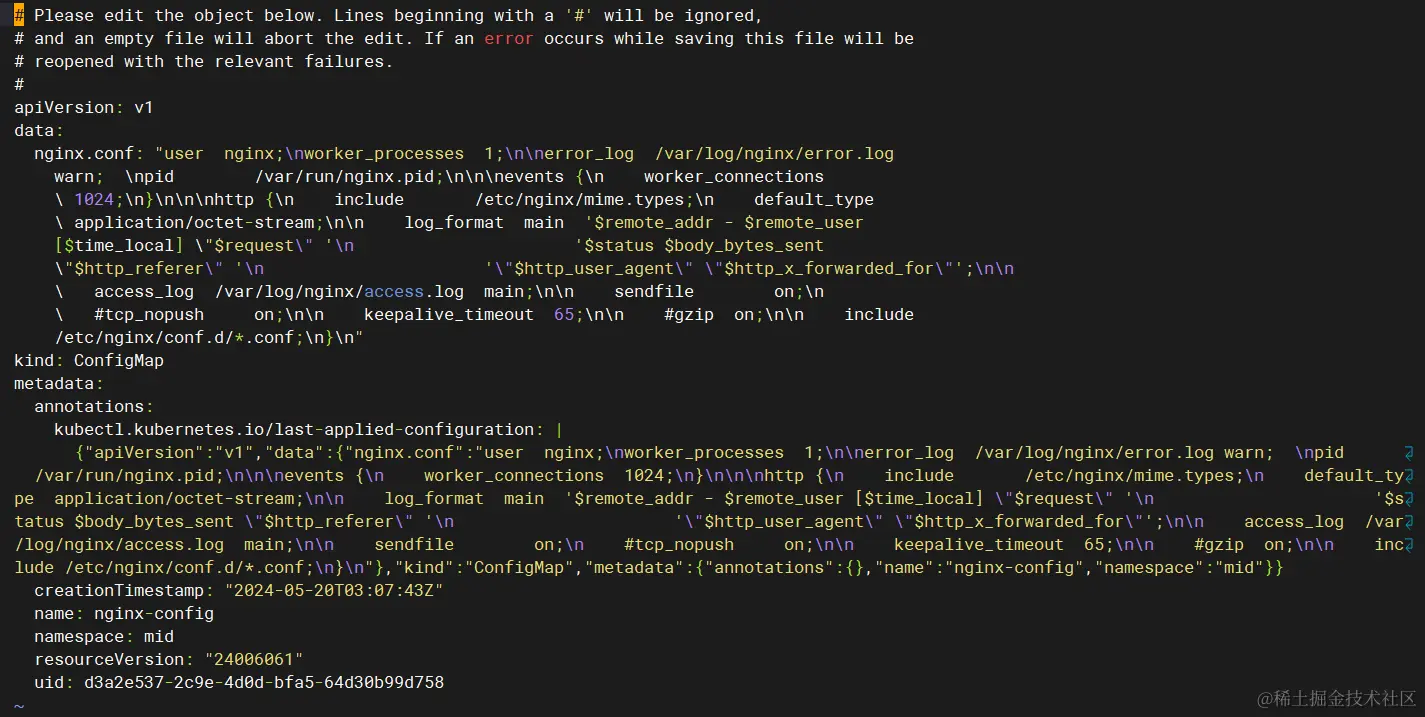Click the 'uid' key
Viewport: 1425px width, 717px height.
coord(49,682)
